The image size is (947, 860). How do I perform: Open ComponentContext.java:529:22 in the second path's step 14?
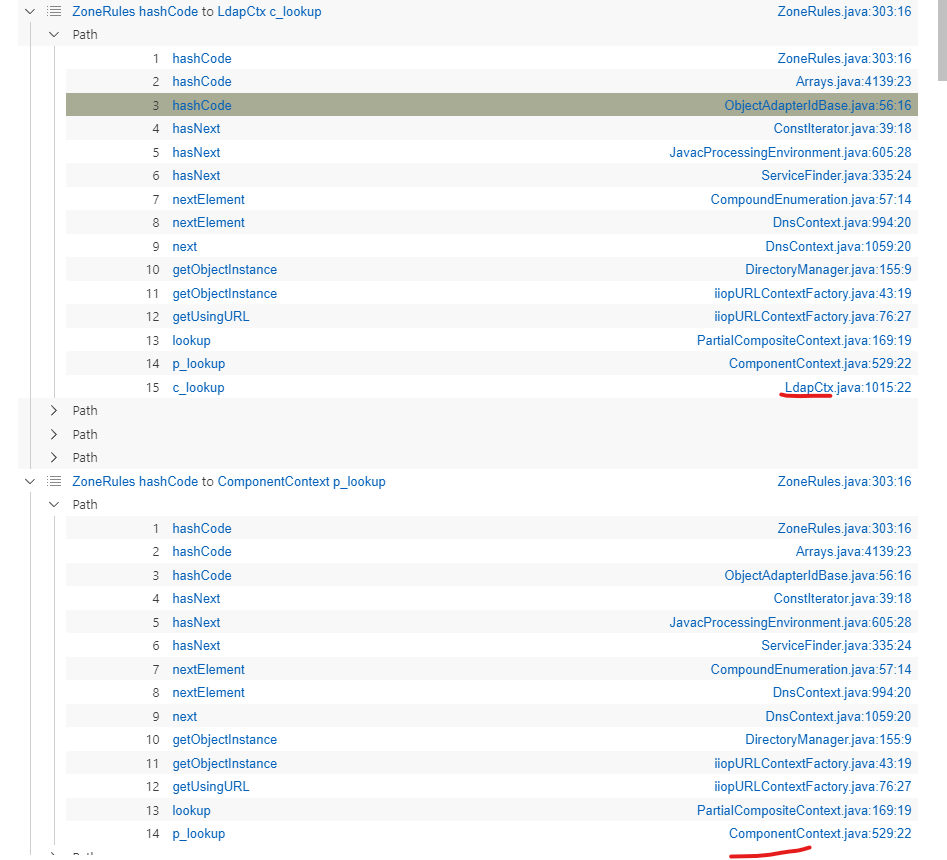pos(819,834)
